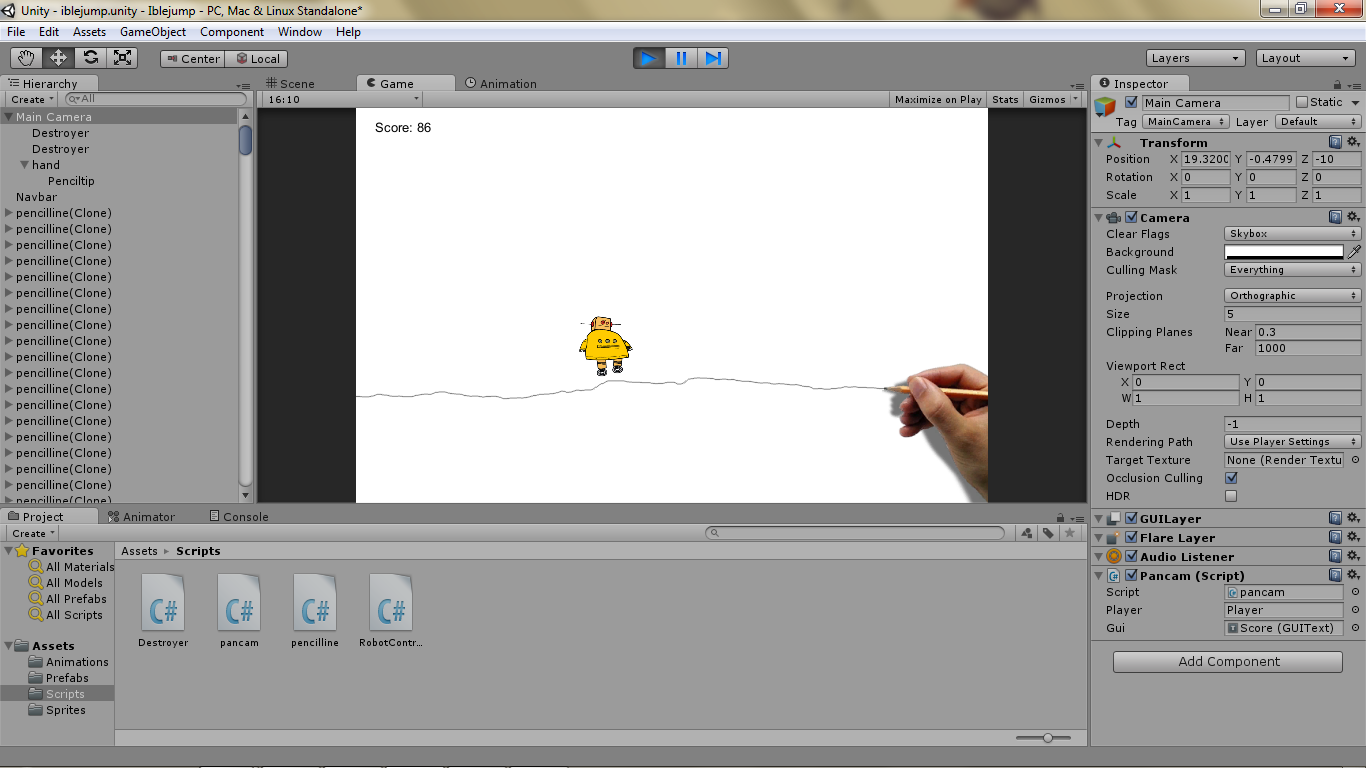This screenshot has width=1366, height=768.
Task: Change the Projection dropdown from Orthographic
Action: [x=1293, y=296]
